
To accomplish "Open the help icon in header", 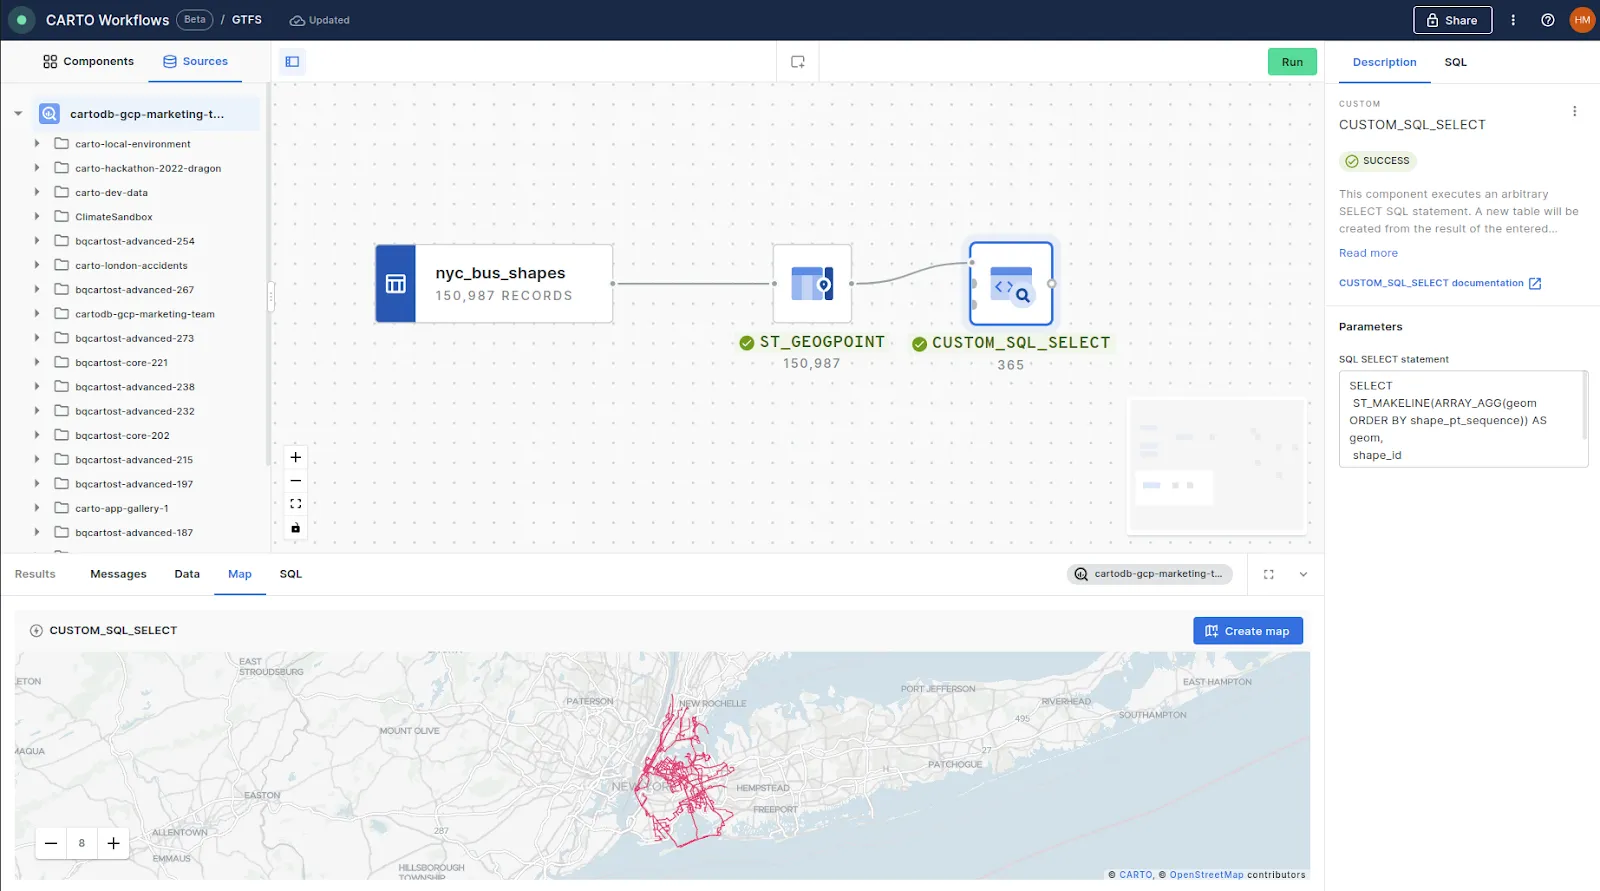I will tap(1548, 20).
